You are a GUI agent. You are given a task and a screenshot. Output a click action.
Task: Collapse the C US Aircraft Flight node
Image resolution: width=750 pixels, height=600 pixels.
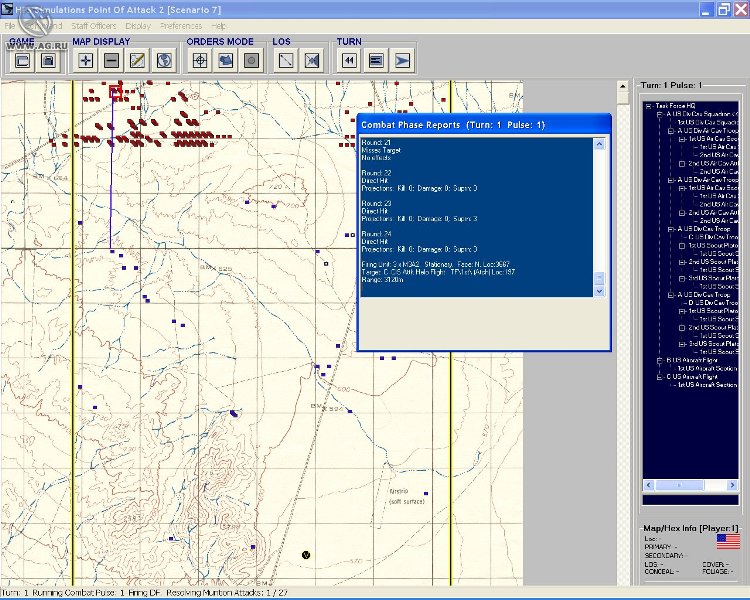point(659,377)
